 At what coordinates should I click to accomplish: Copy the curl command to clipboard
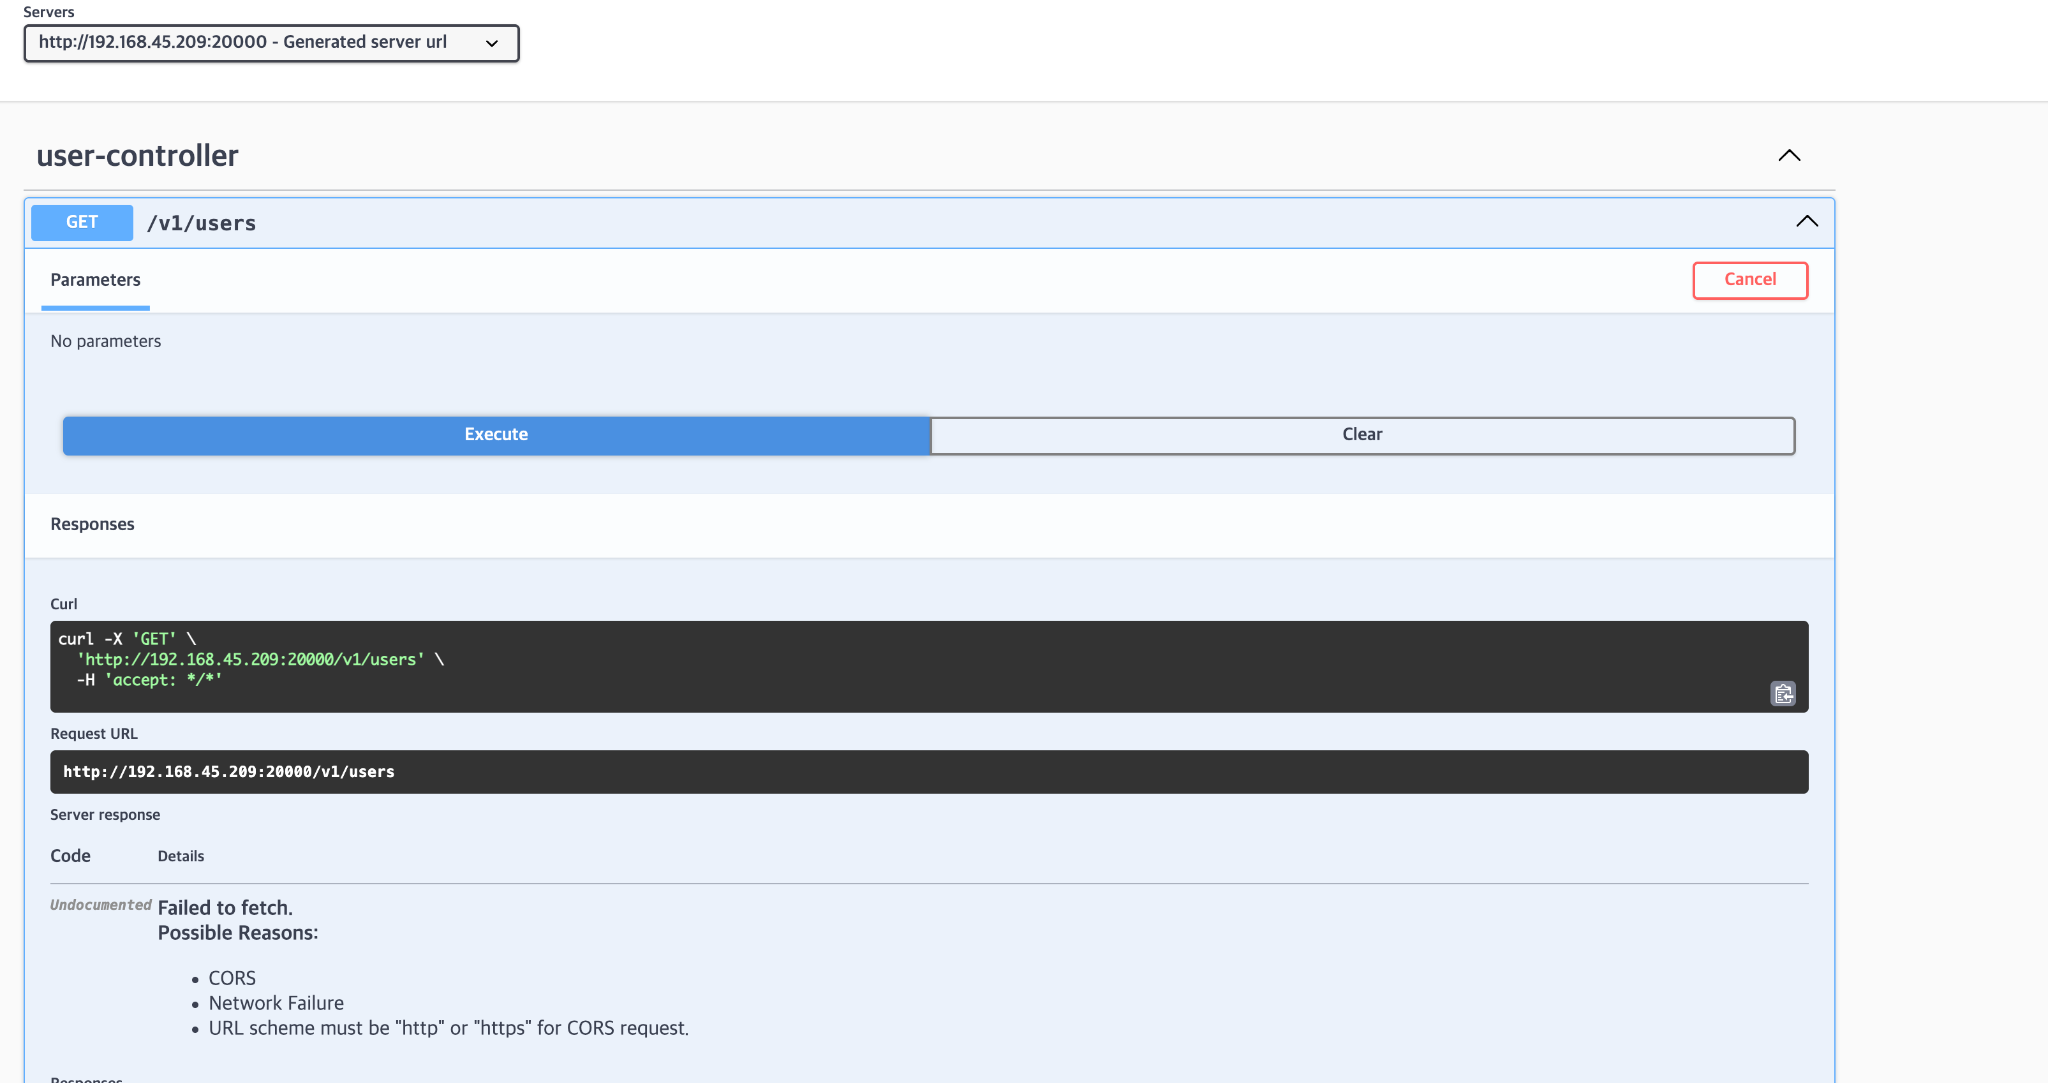click(1783, 693)
